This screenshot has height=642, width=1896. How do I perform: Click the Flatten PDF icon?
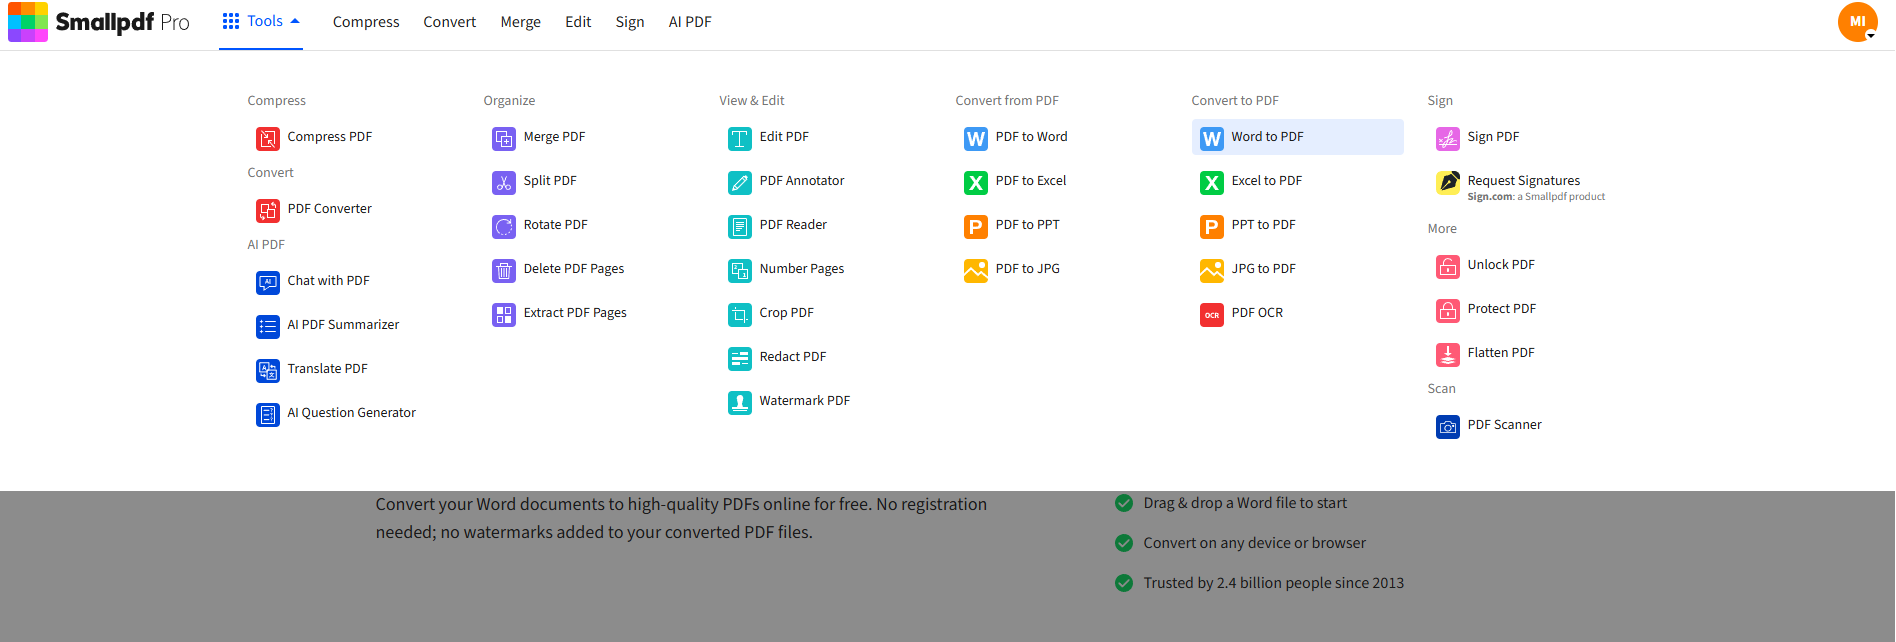1448,354
